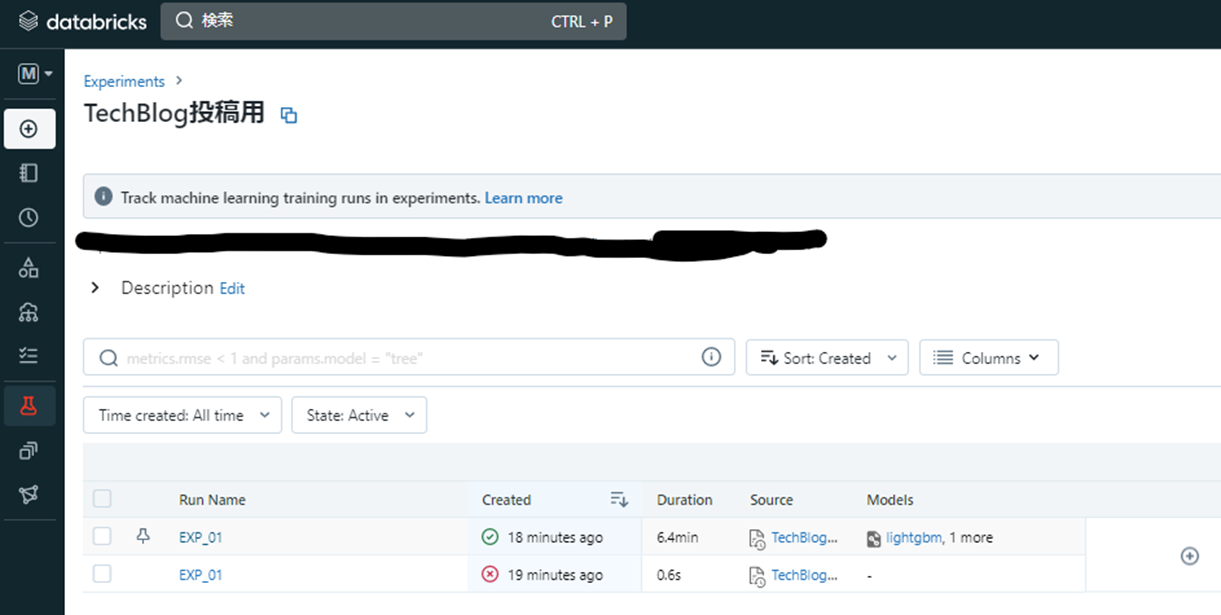Tick the select-all runs header checkbox

[102, 499]
